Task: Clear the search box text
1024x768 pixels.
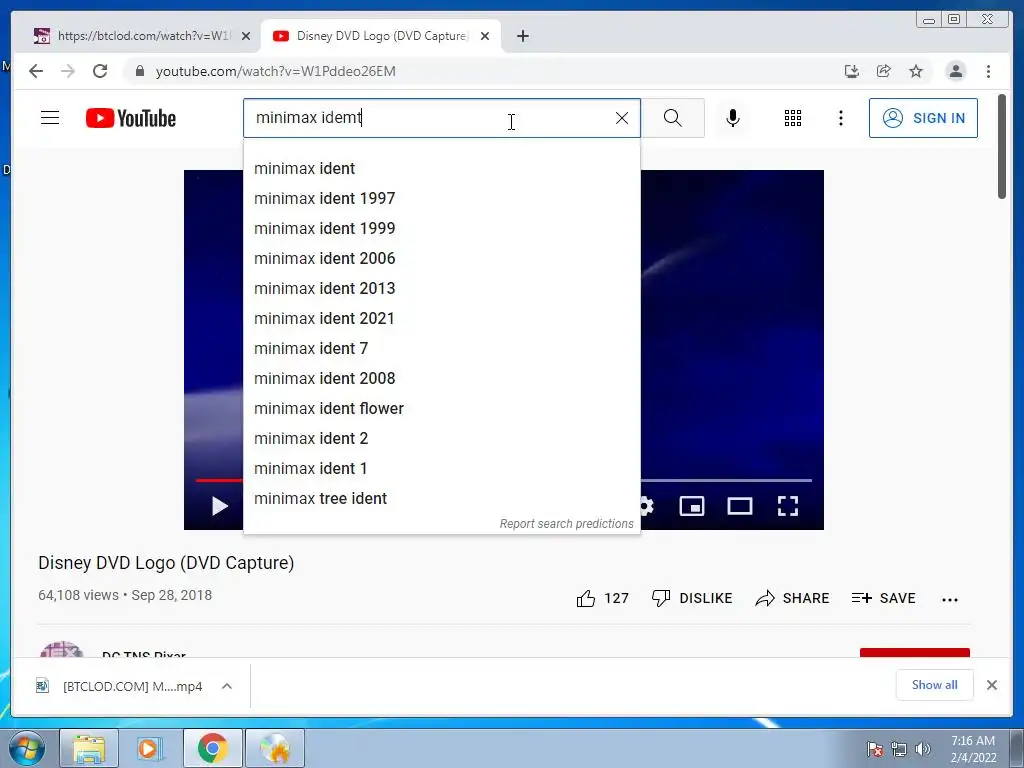Action: coord(622,118)
